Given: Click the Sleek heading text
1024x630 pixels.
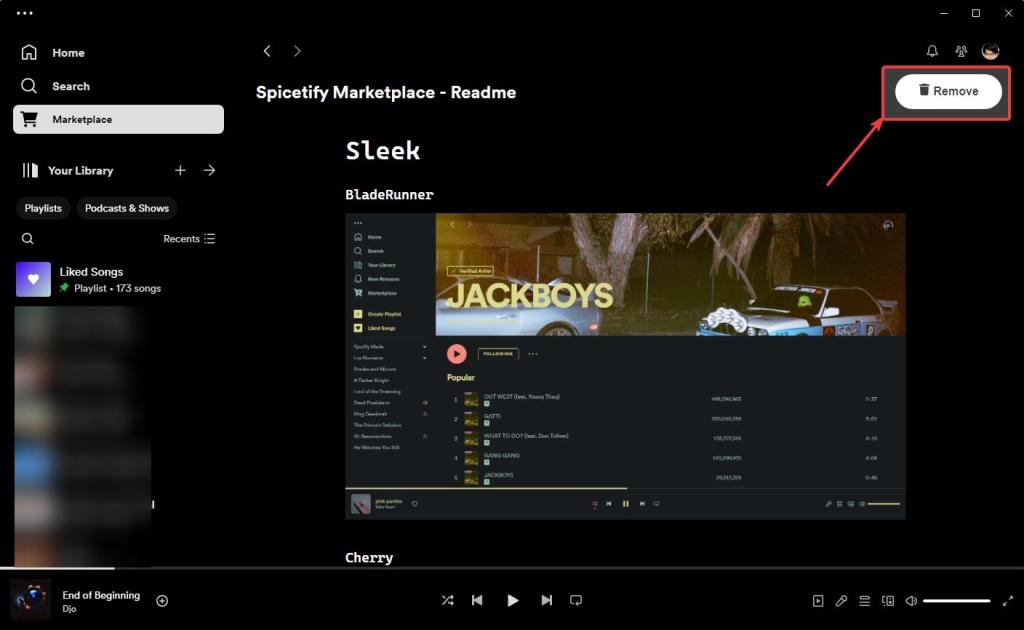Looking at the screenshot, I should click(x=383, y=151).
